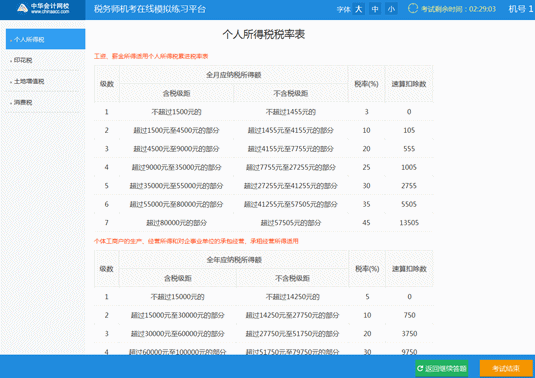535x378 pixels.
Task: Click quick deduction value 1005
Action: (409, 167)
